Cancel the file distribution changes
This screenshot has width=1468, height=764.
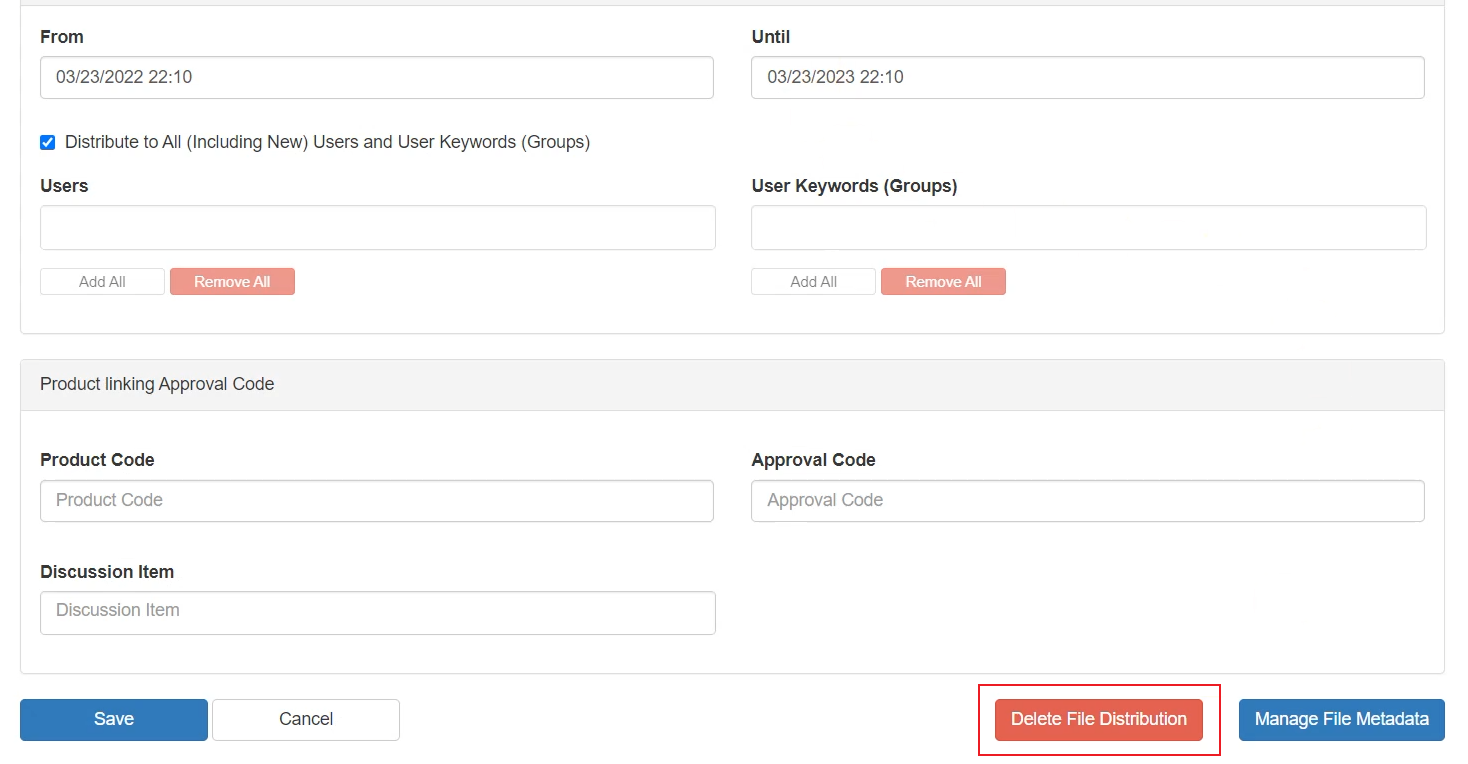click(305, 719)
